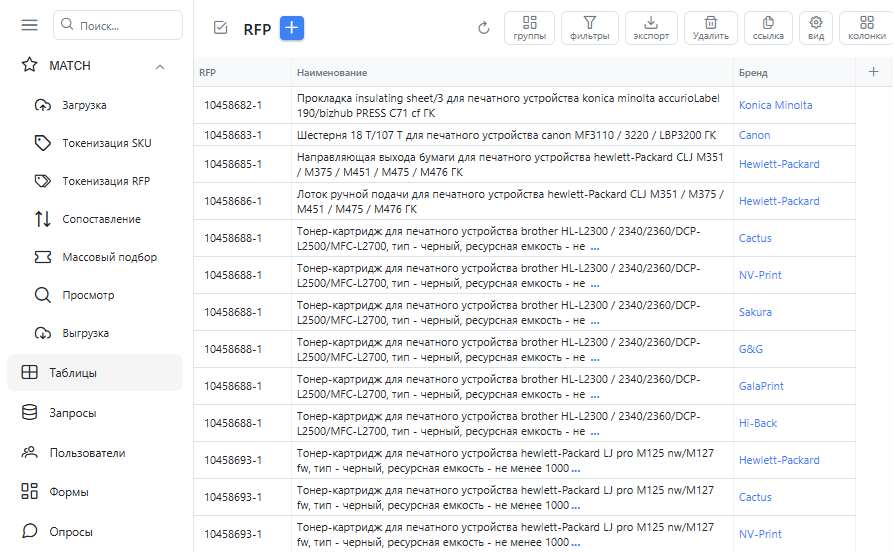Click the ссылка toolbar button

coord(768,28)
